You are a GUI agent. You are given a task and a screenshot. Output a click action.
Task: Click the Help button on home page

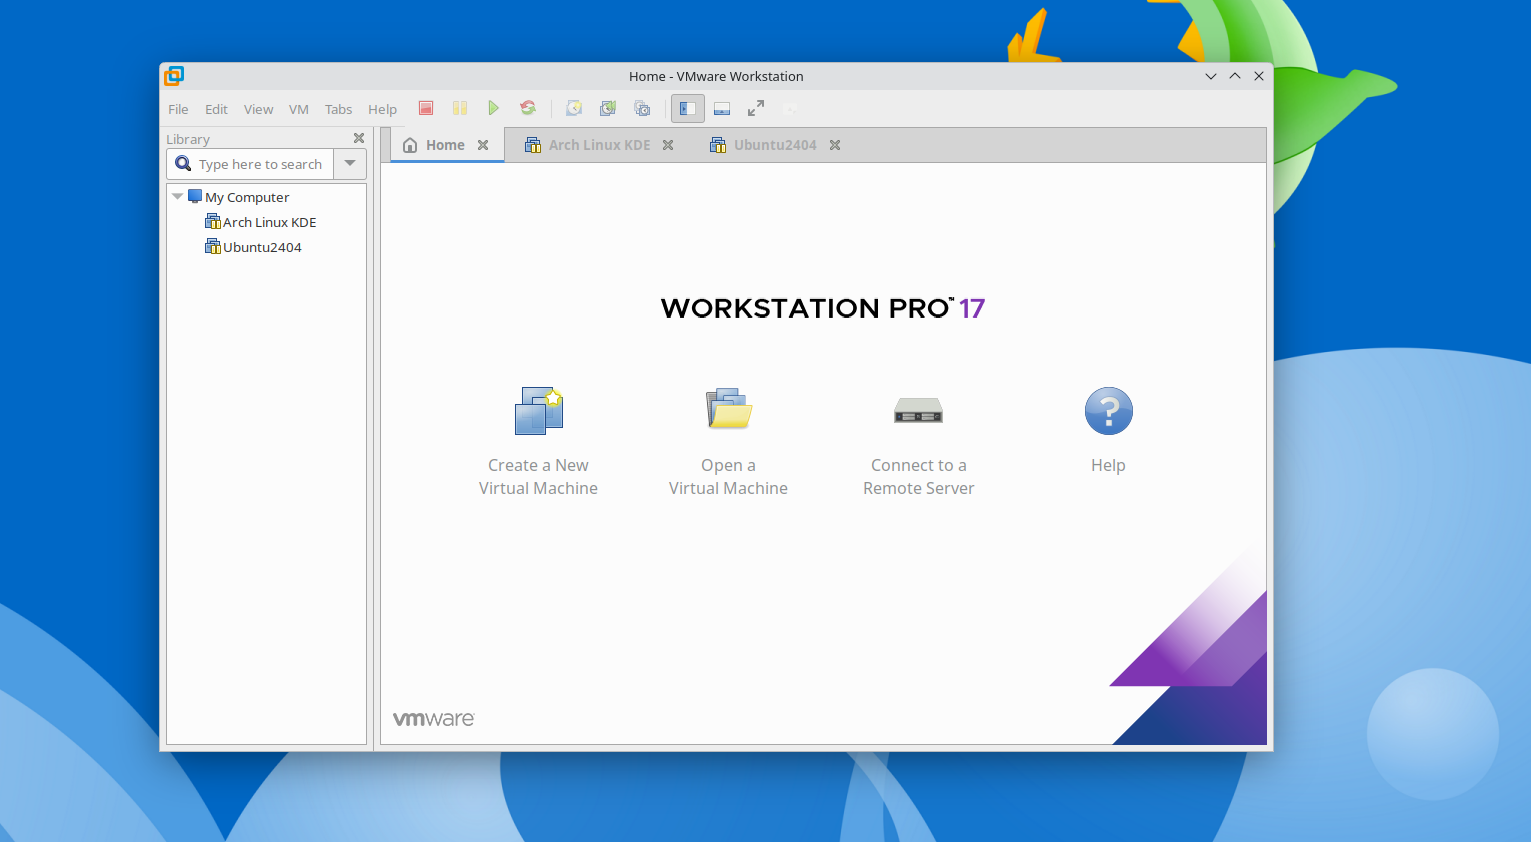tap(1108, 411)
